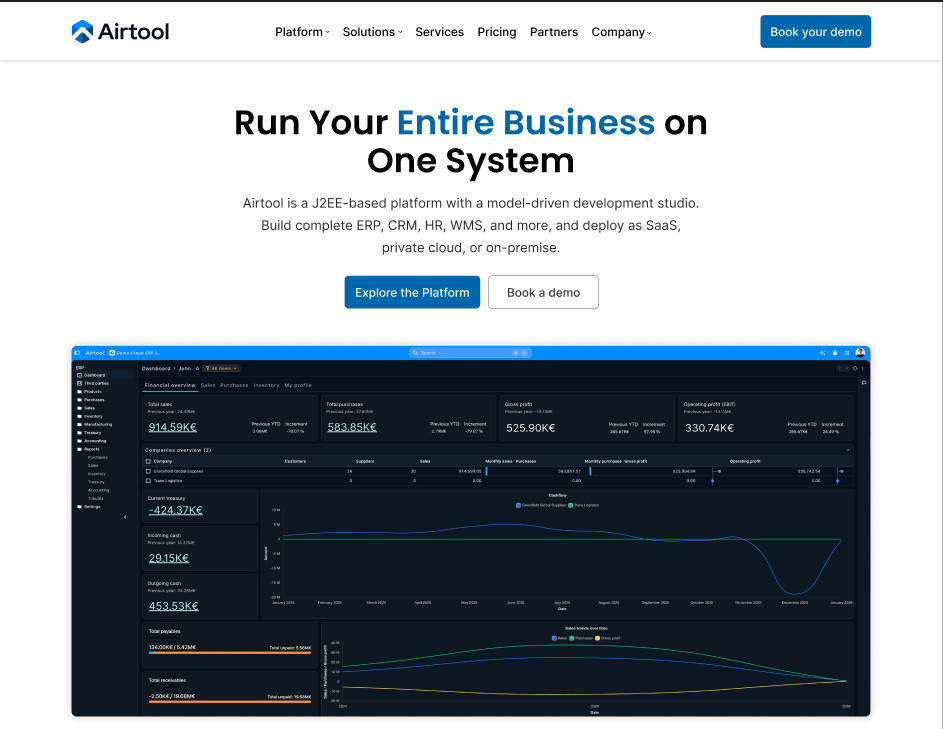Open the Services page
This screenshot has height=729, width=943.
(x=439, y=32)
